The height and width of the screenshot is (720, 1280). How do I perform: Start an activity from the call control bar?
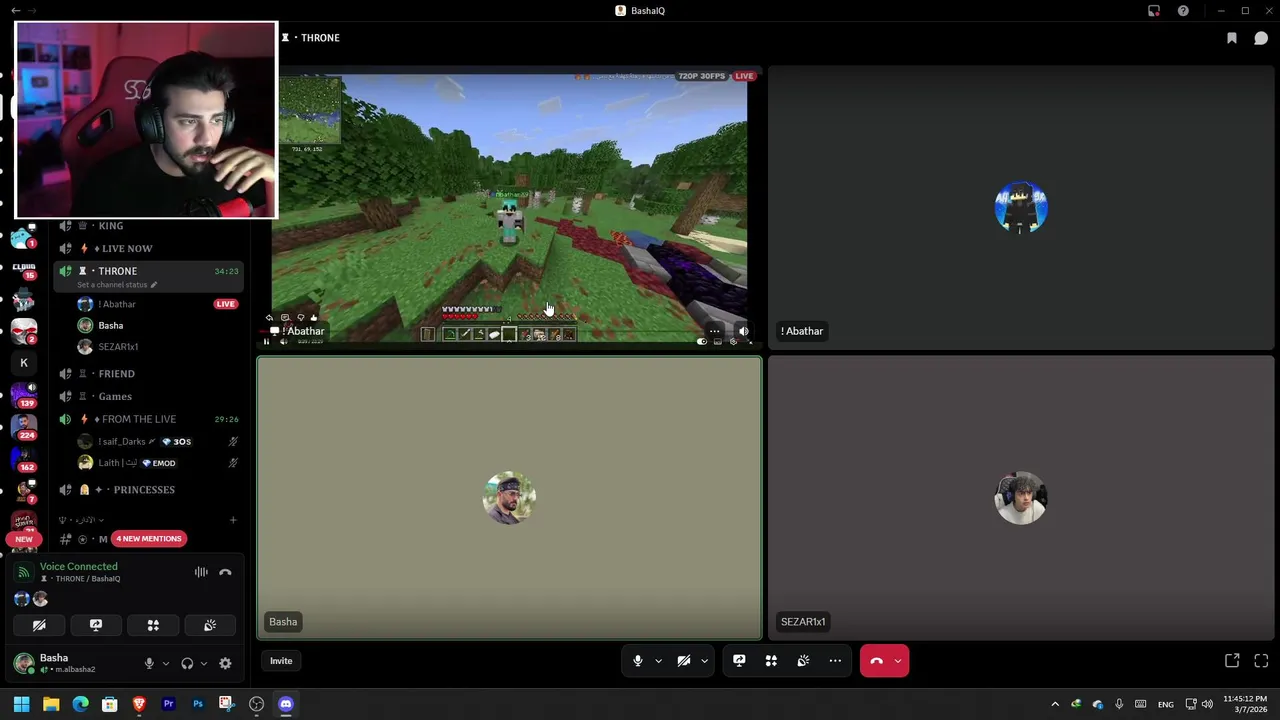[771, 661]
